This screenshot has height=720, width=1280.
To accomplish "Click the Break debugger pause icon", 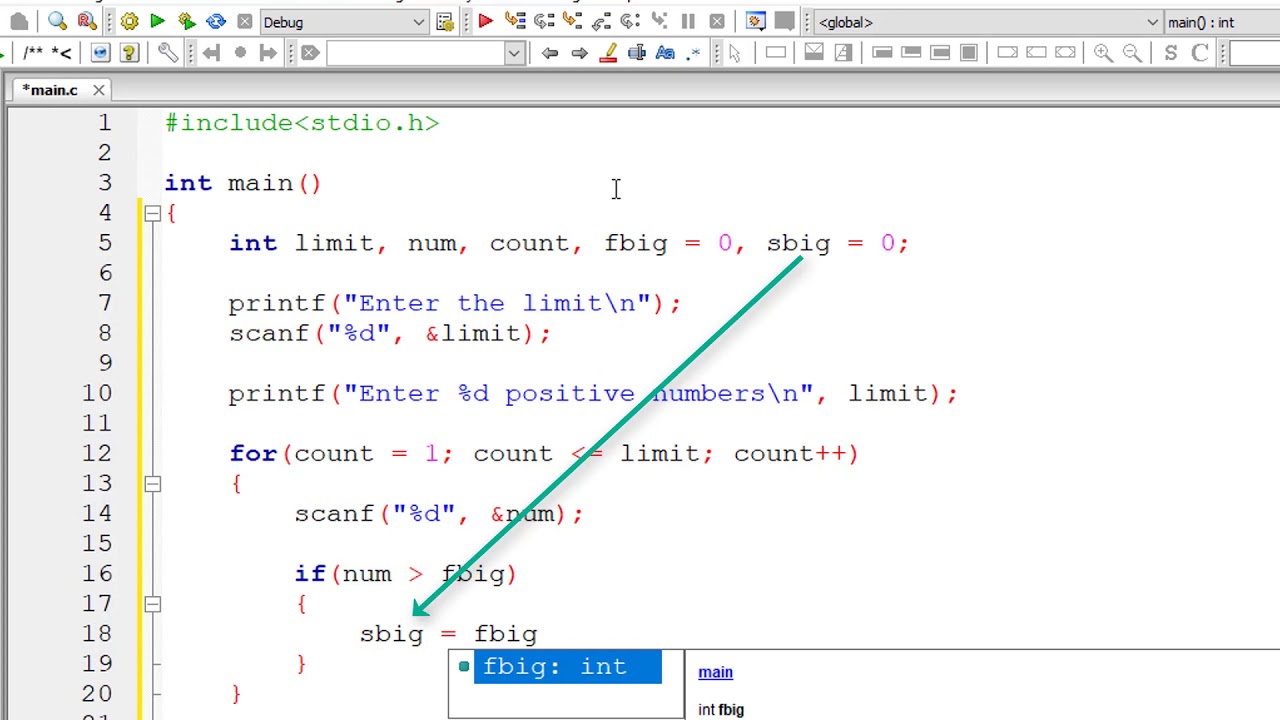I will [x=688, y=21].
